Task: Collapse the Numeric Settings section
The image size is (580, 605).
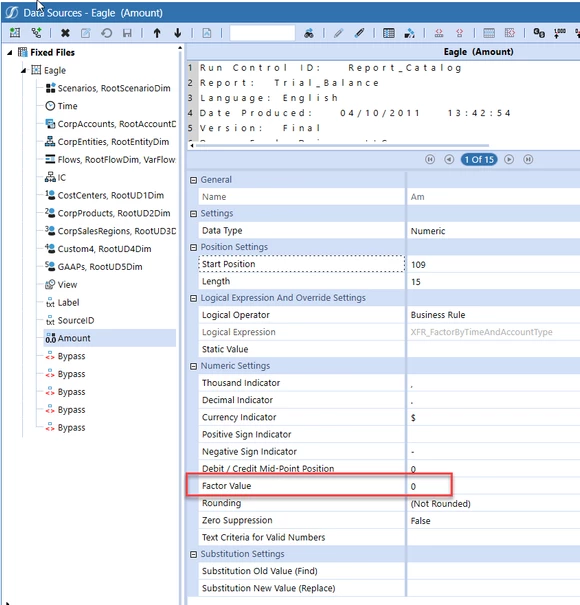Action: [193, 366]
